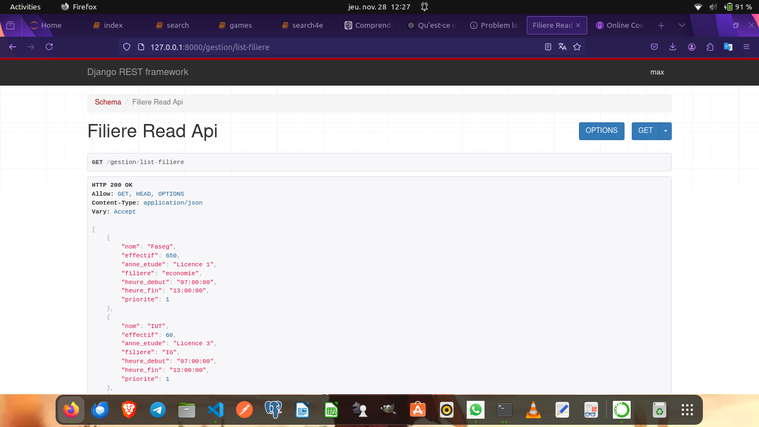The height and width of the screenshot is (427, 759).
Task: Click the Filiere Read Api breadcrumb
Action: coord(157,102)
